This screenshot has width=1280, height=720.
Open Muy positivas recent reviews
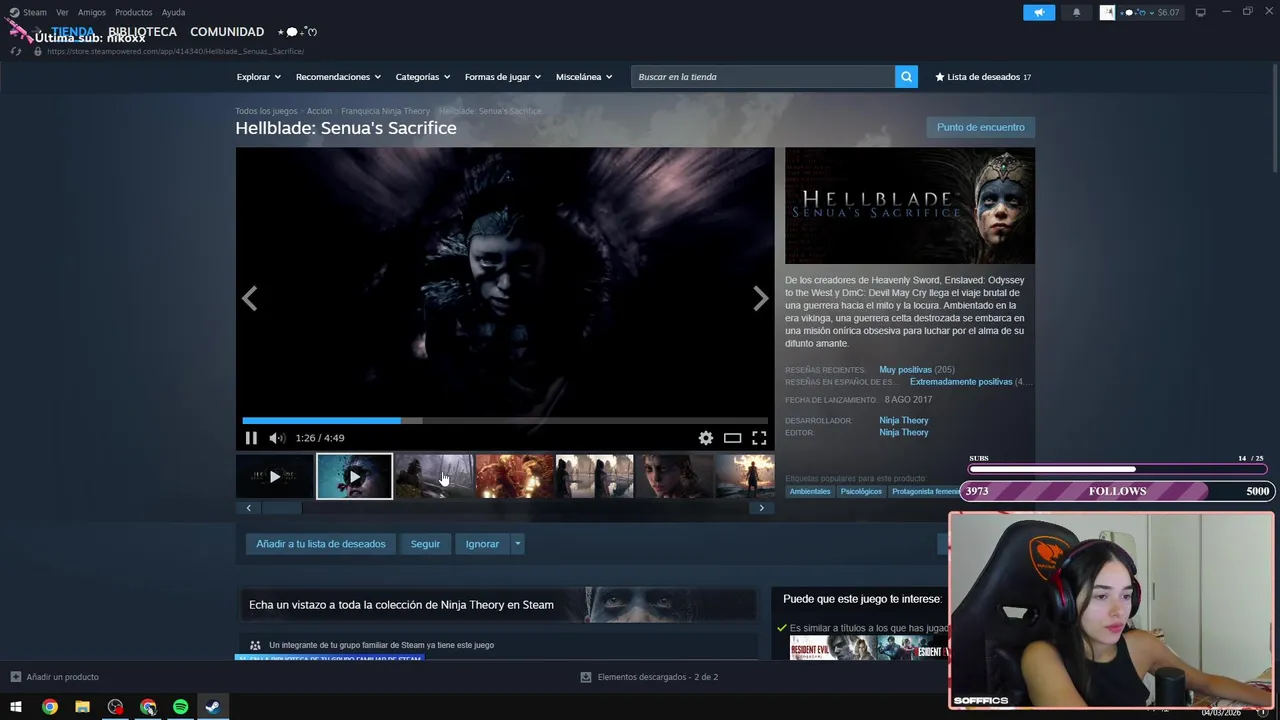[905, 370]
